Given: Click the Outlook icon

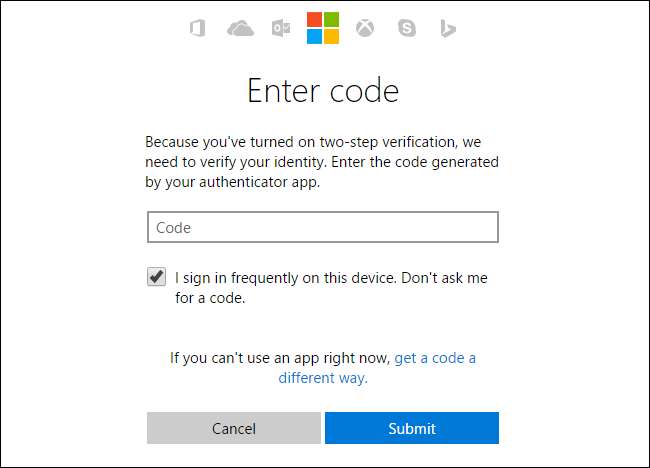Looking at the screenshot, I should (x=281, y=29).
